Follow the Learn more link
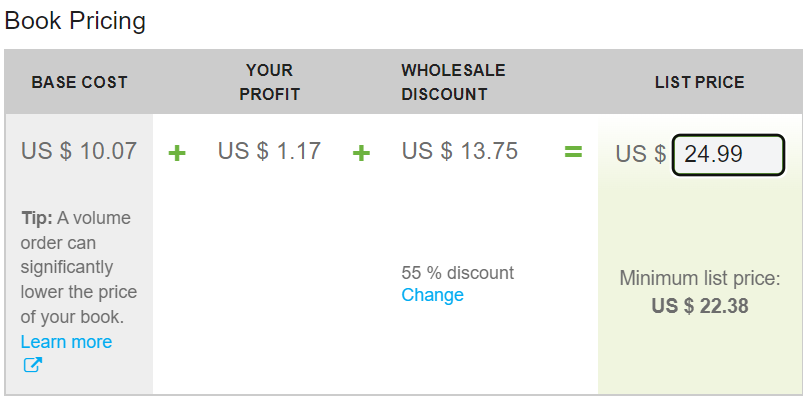809x400 pixels. pos(66,342)
